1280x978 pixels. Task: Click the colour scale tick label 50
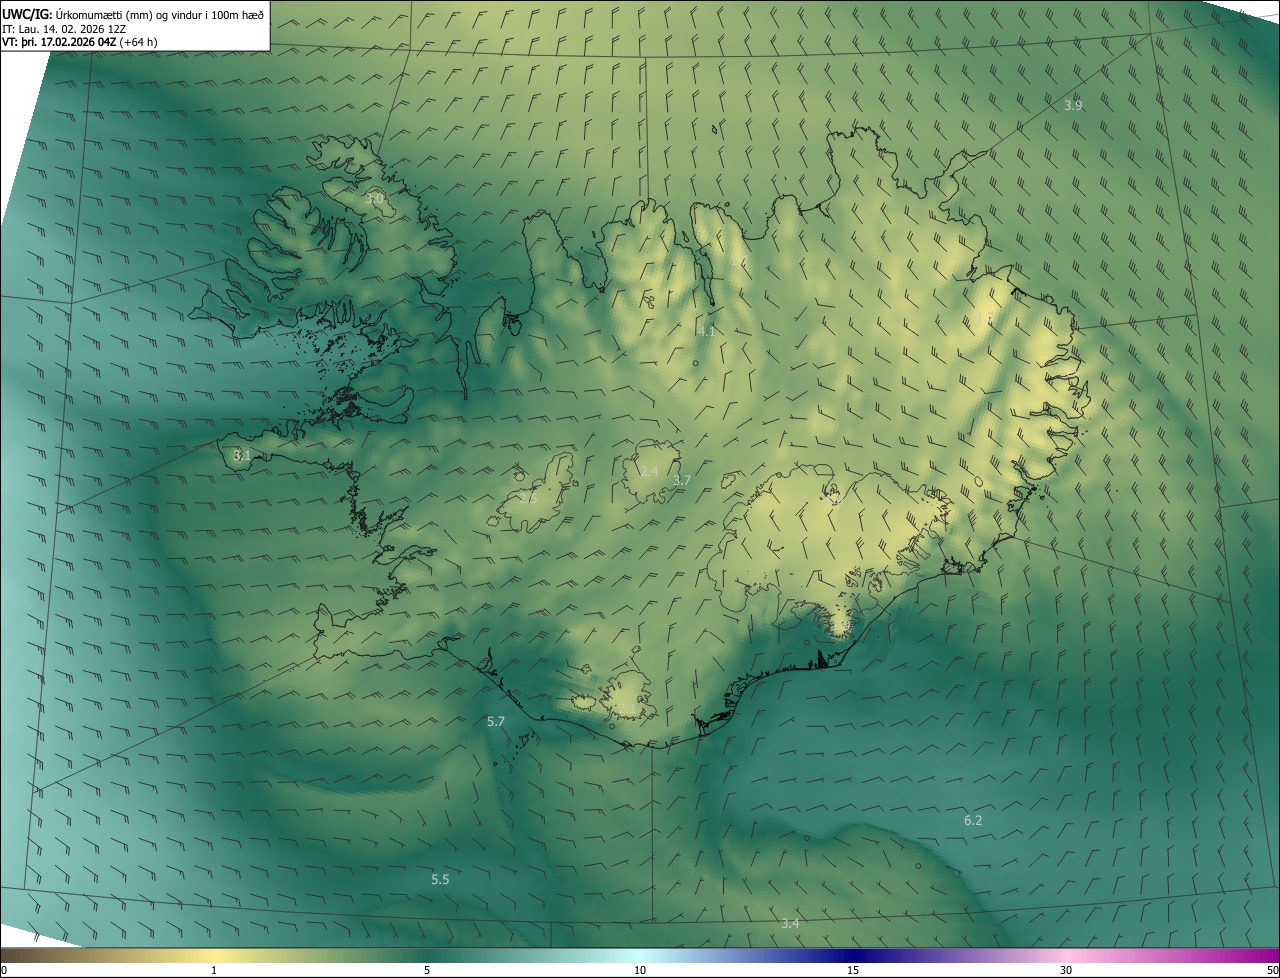[1272, 970]
